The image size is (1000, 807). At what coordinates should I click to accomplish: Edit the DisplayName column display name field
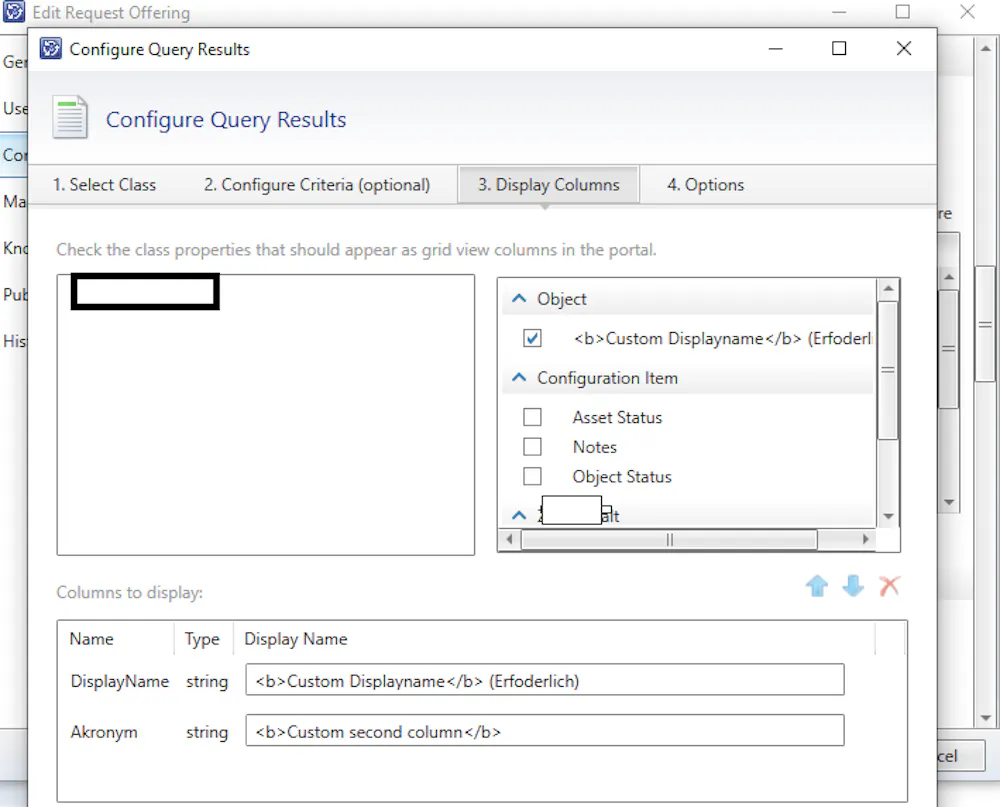pos(545,680)
